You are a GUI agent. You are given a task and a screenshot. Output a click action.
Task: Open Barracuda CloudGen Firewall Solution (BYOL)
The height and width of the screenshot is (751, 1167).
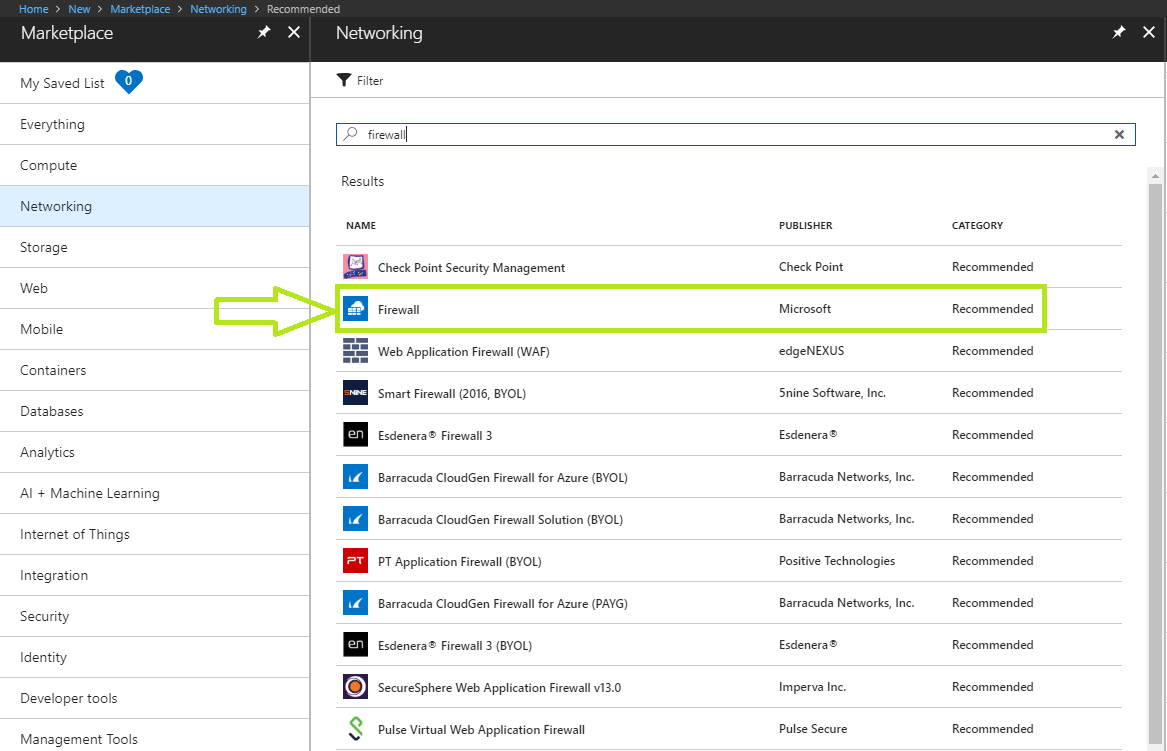point(729,519)
